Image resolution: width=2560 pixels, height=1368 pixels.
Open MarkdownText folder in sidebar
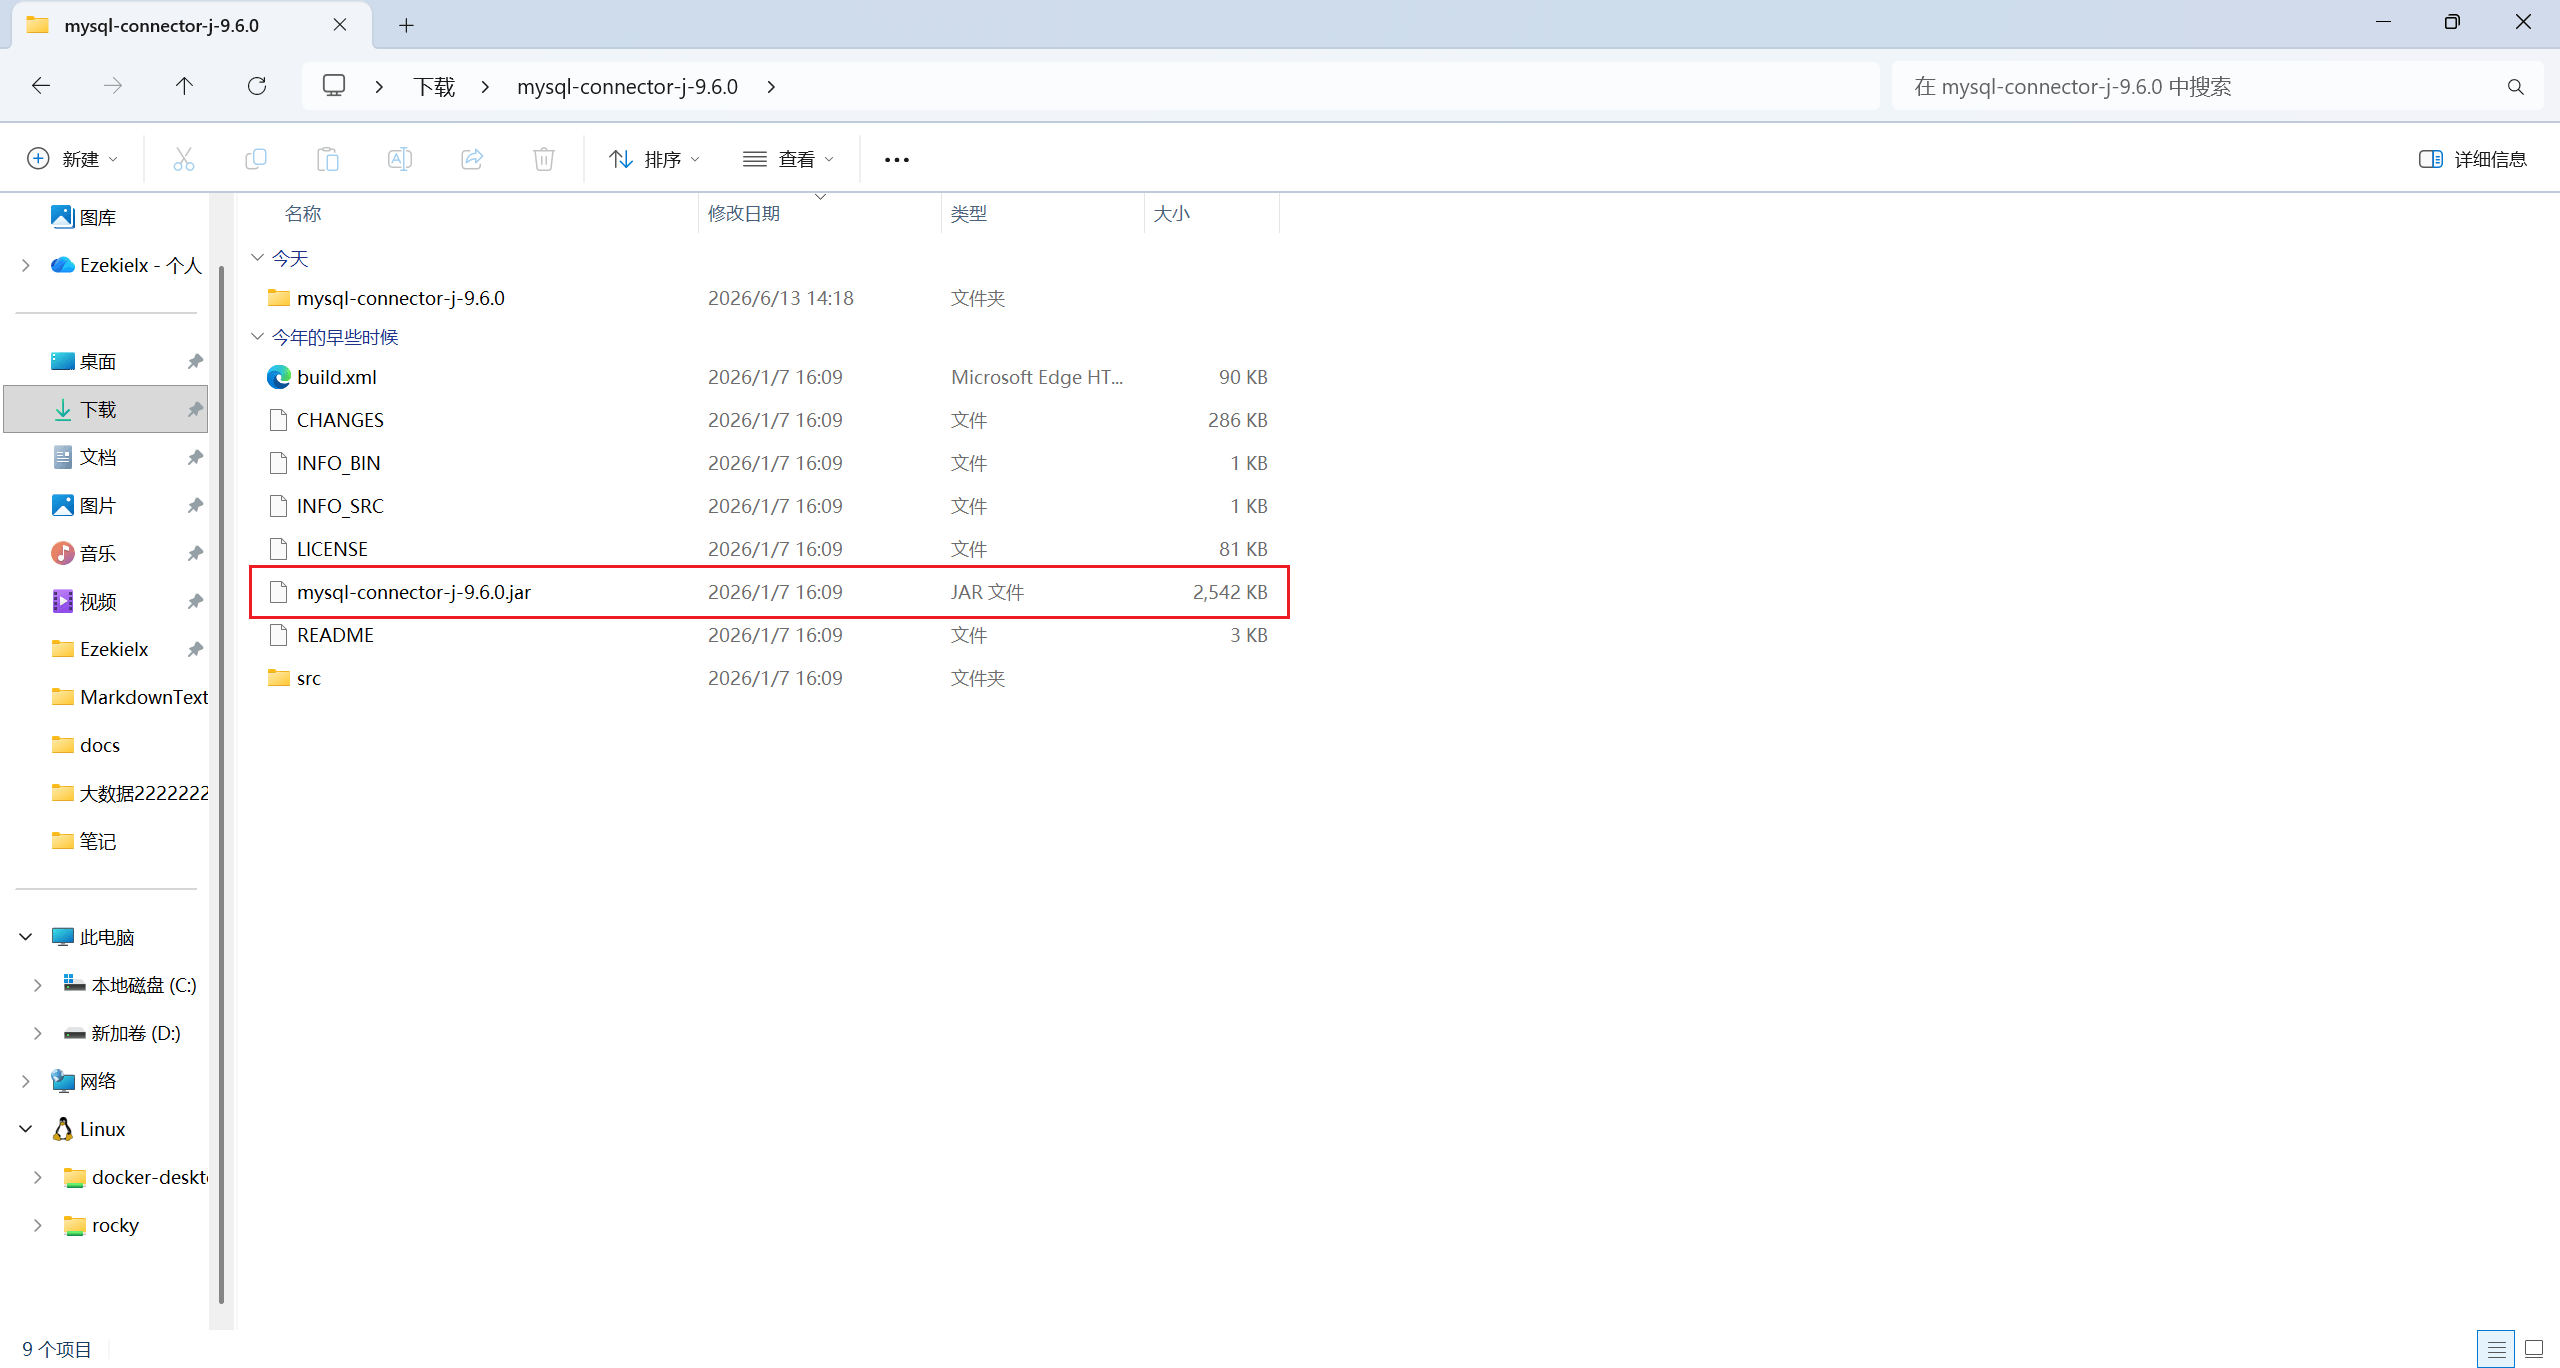pos(129,697)
